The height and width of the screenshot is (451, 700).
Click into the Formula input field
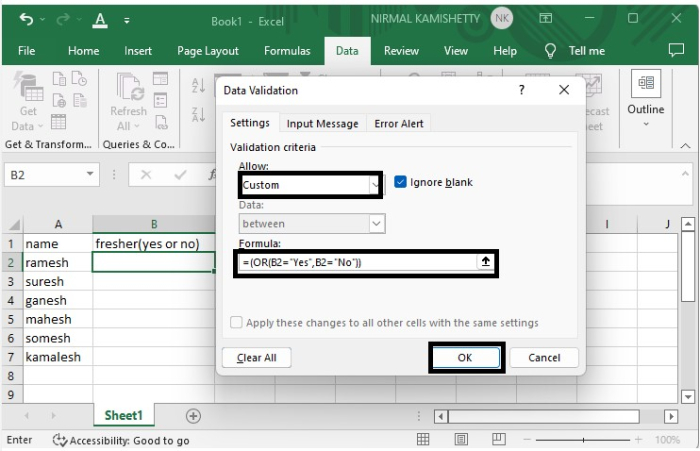(358, 263)
